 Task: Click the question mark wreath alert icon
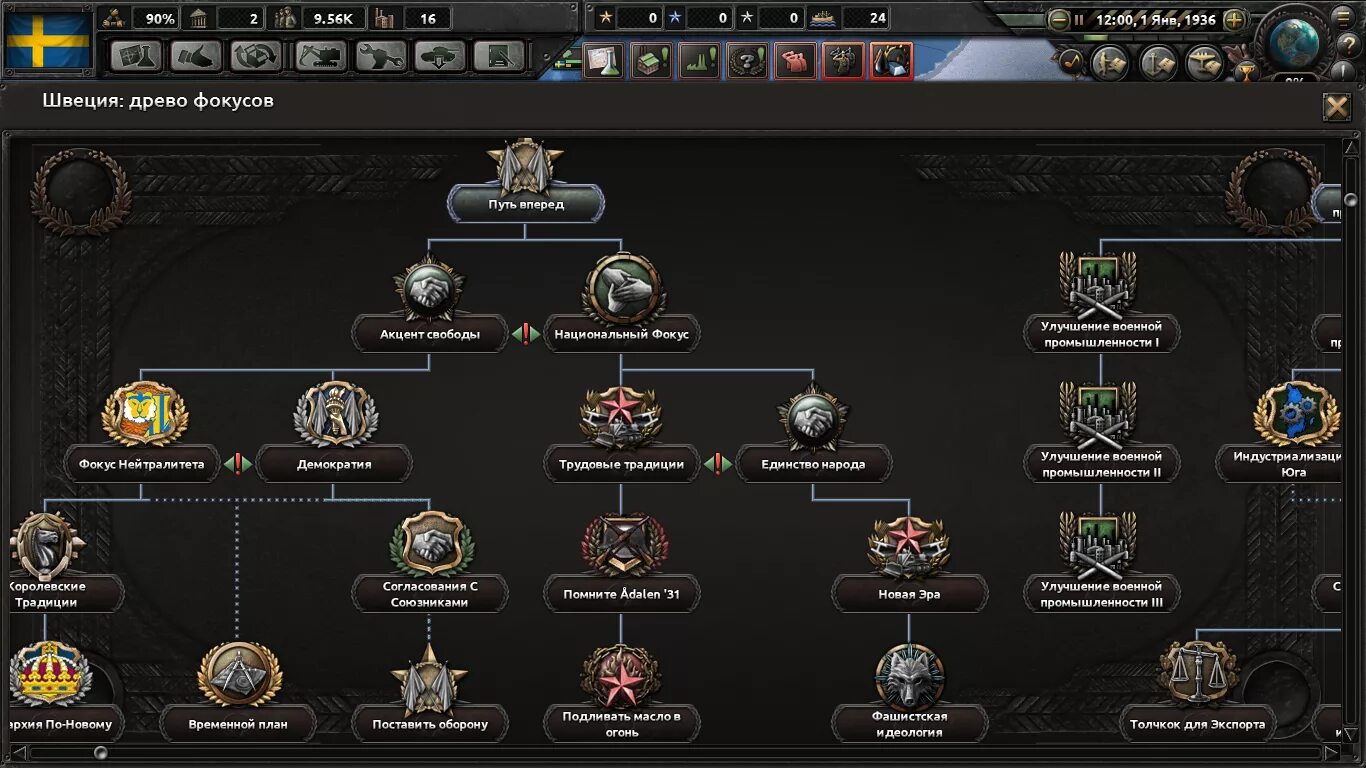point(747,61)
